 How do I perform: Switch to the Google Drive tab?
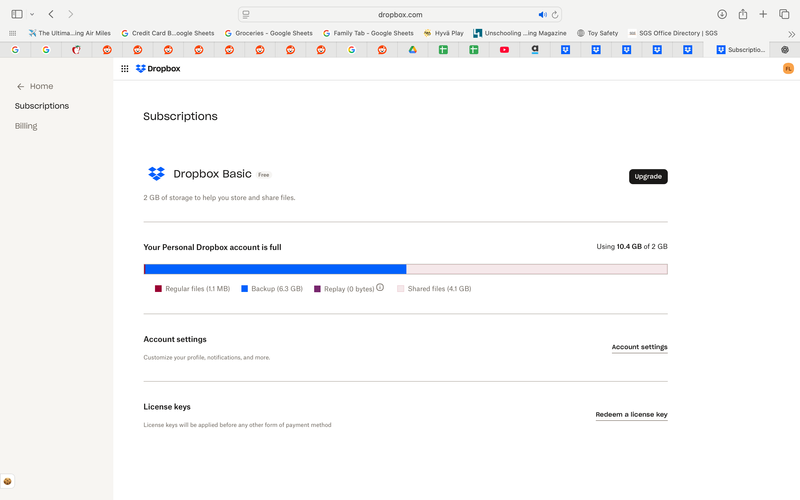tap(412, 49)
